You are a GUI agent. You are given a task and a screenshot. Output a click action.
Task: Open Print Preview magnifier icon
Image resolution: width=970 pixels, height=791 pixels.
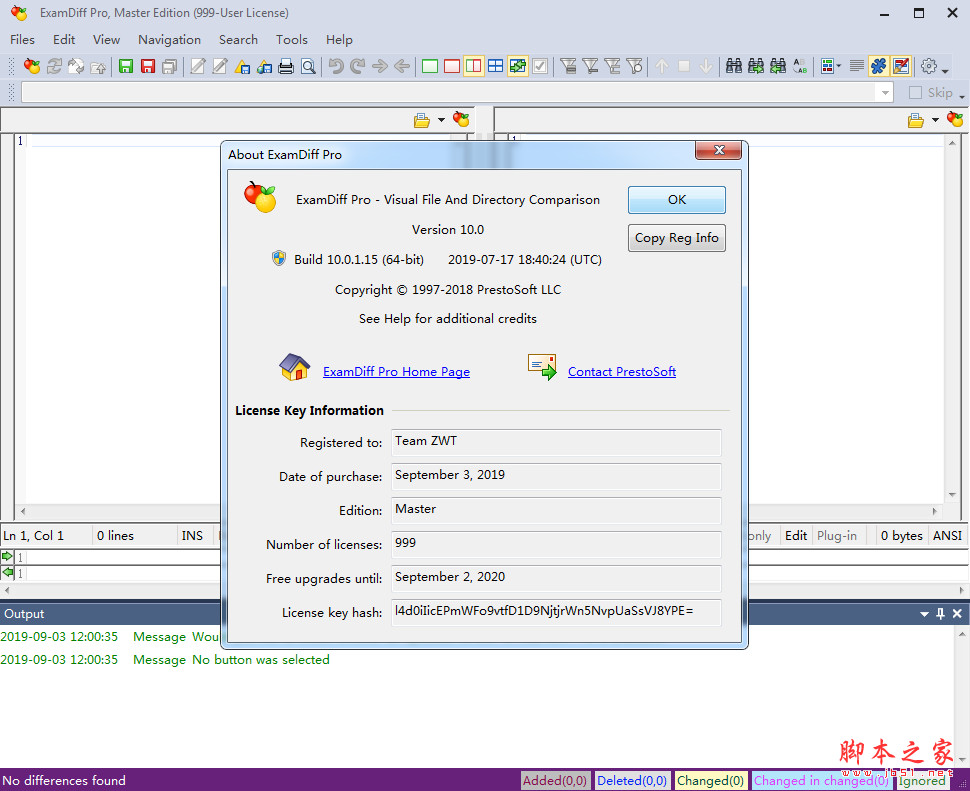[308, 66]
